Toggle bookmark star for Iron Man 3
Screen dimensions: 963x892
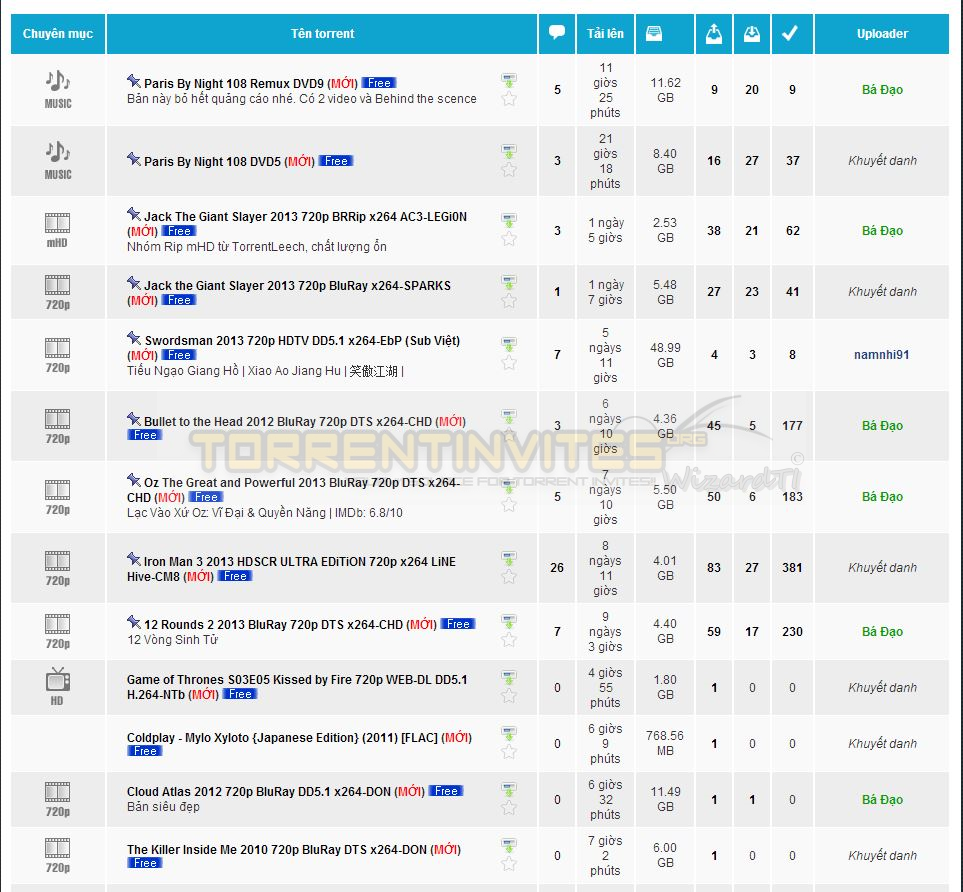pyautogui.click(x=509, y=576)
